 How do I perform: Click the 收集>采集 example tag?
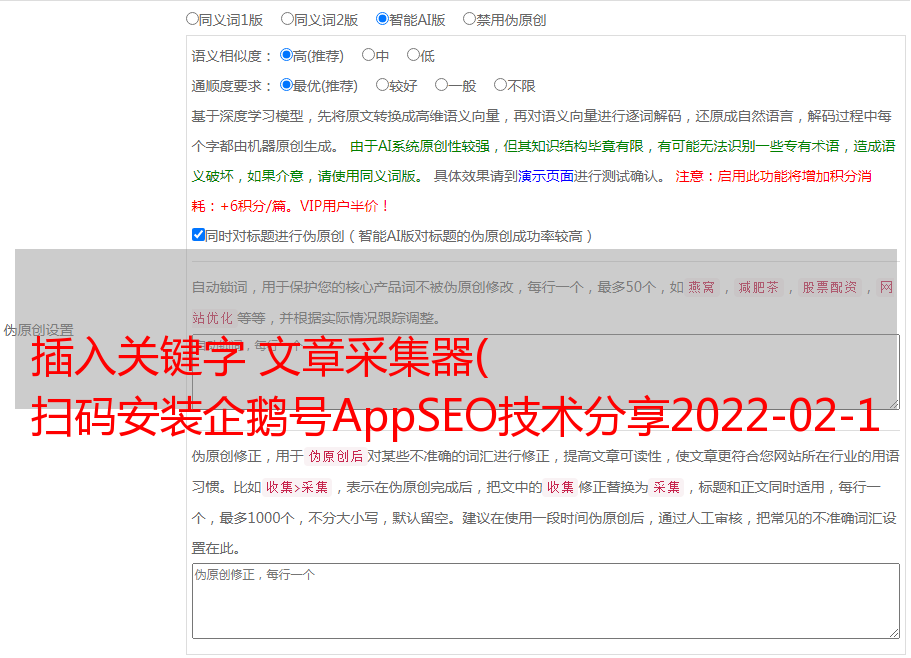tap(297, 487)
